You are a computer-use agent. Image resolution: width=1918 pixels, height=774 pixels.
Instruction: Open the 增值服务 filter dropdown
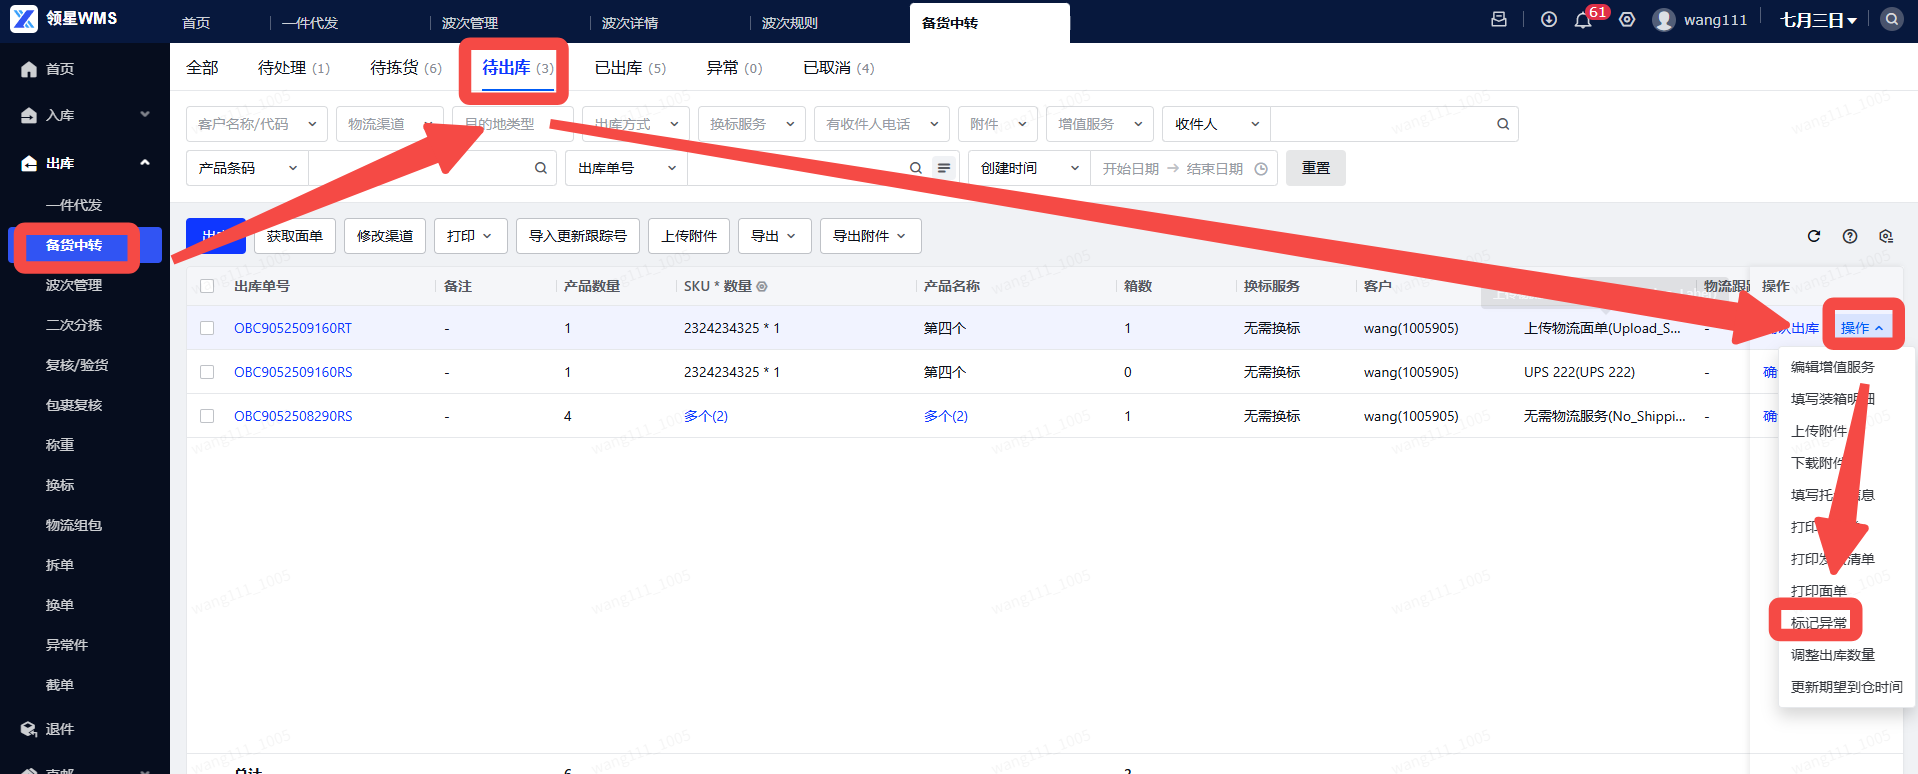(x=1100, y=124)
